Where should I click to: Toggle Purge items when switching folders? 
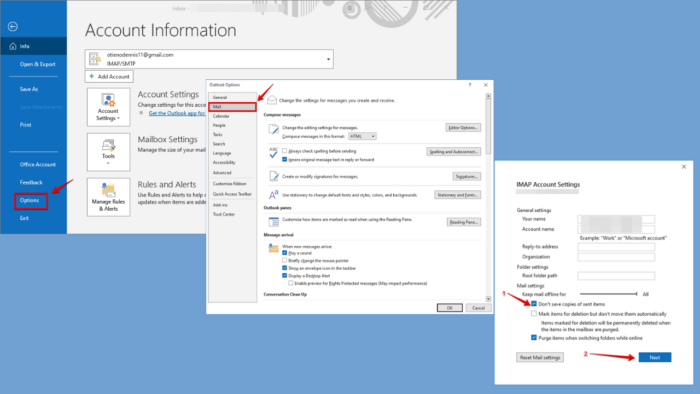[534, 338]
